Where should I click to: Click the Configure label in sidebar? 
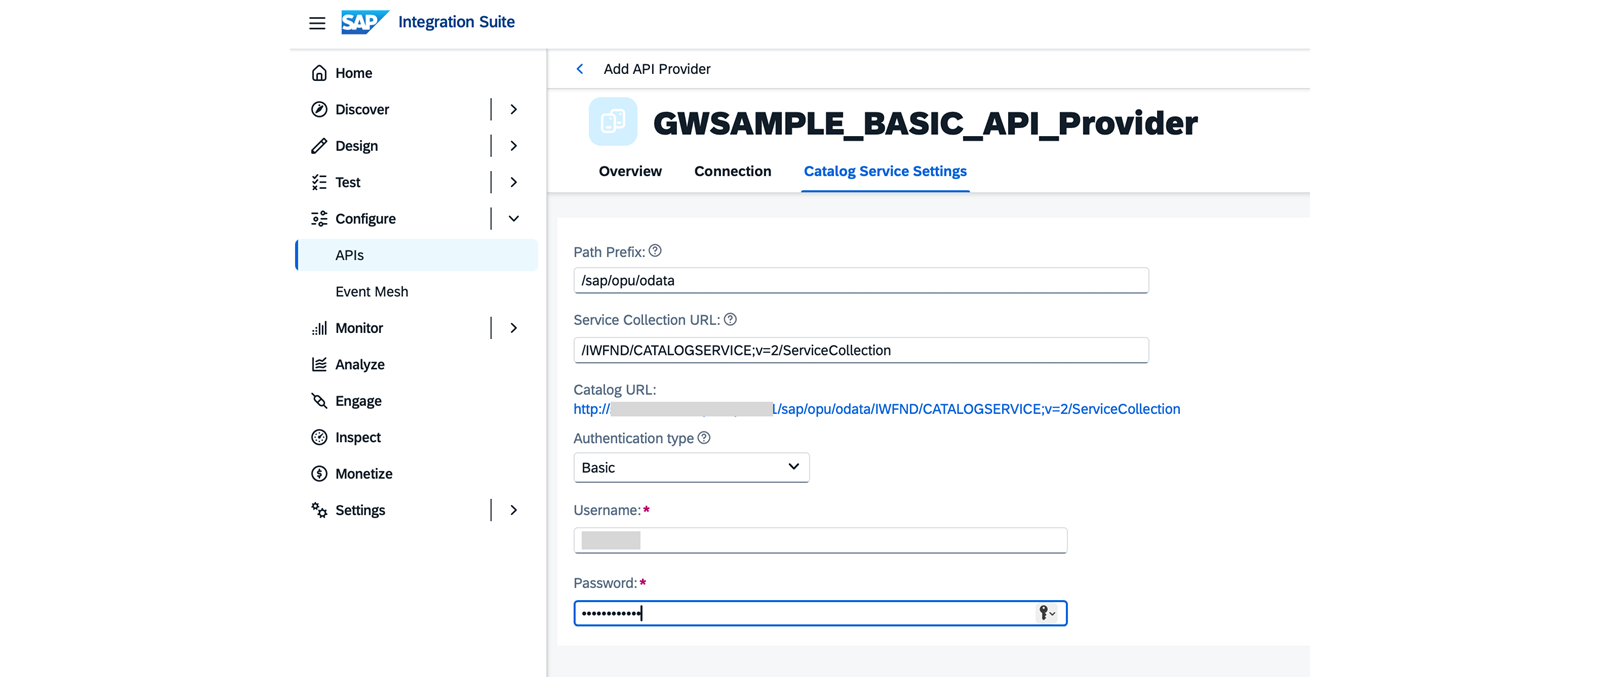point(365,219)
